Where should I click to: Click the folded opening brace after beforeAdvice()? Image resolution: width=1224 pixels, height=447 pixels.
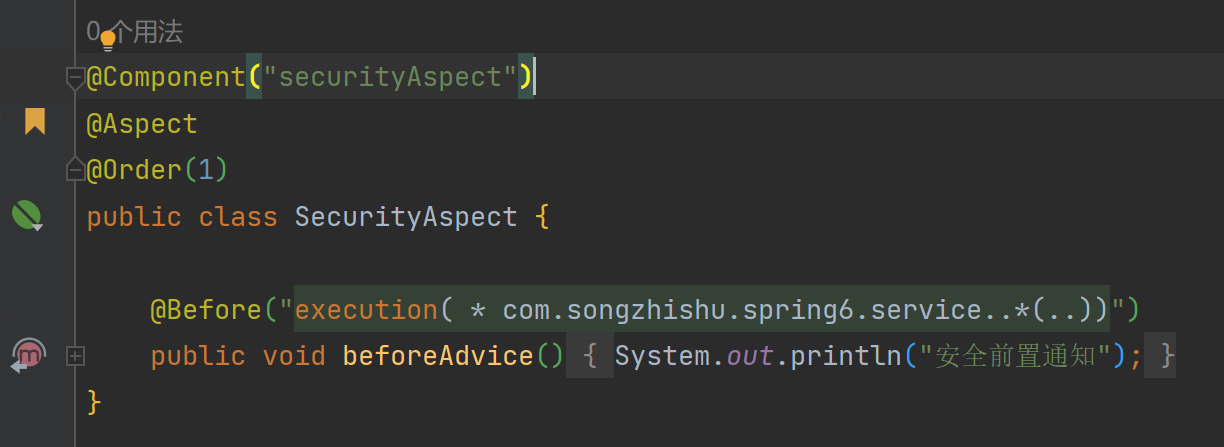[591, 356]
